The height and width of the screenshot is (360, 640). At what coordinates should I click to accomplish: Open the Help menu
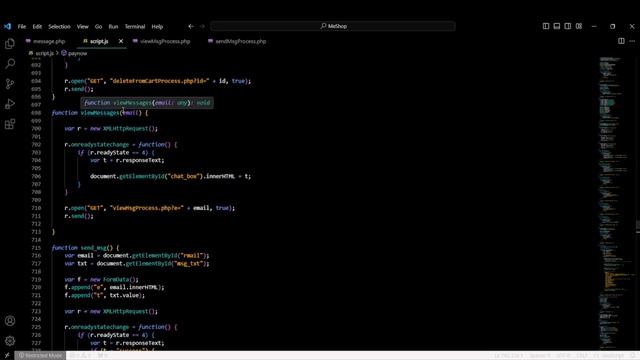pyautogui.click(x=157, y=27)
